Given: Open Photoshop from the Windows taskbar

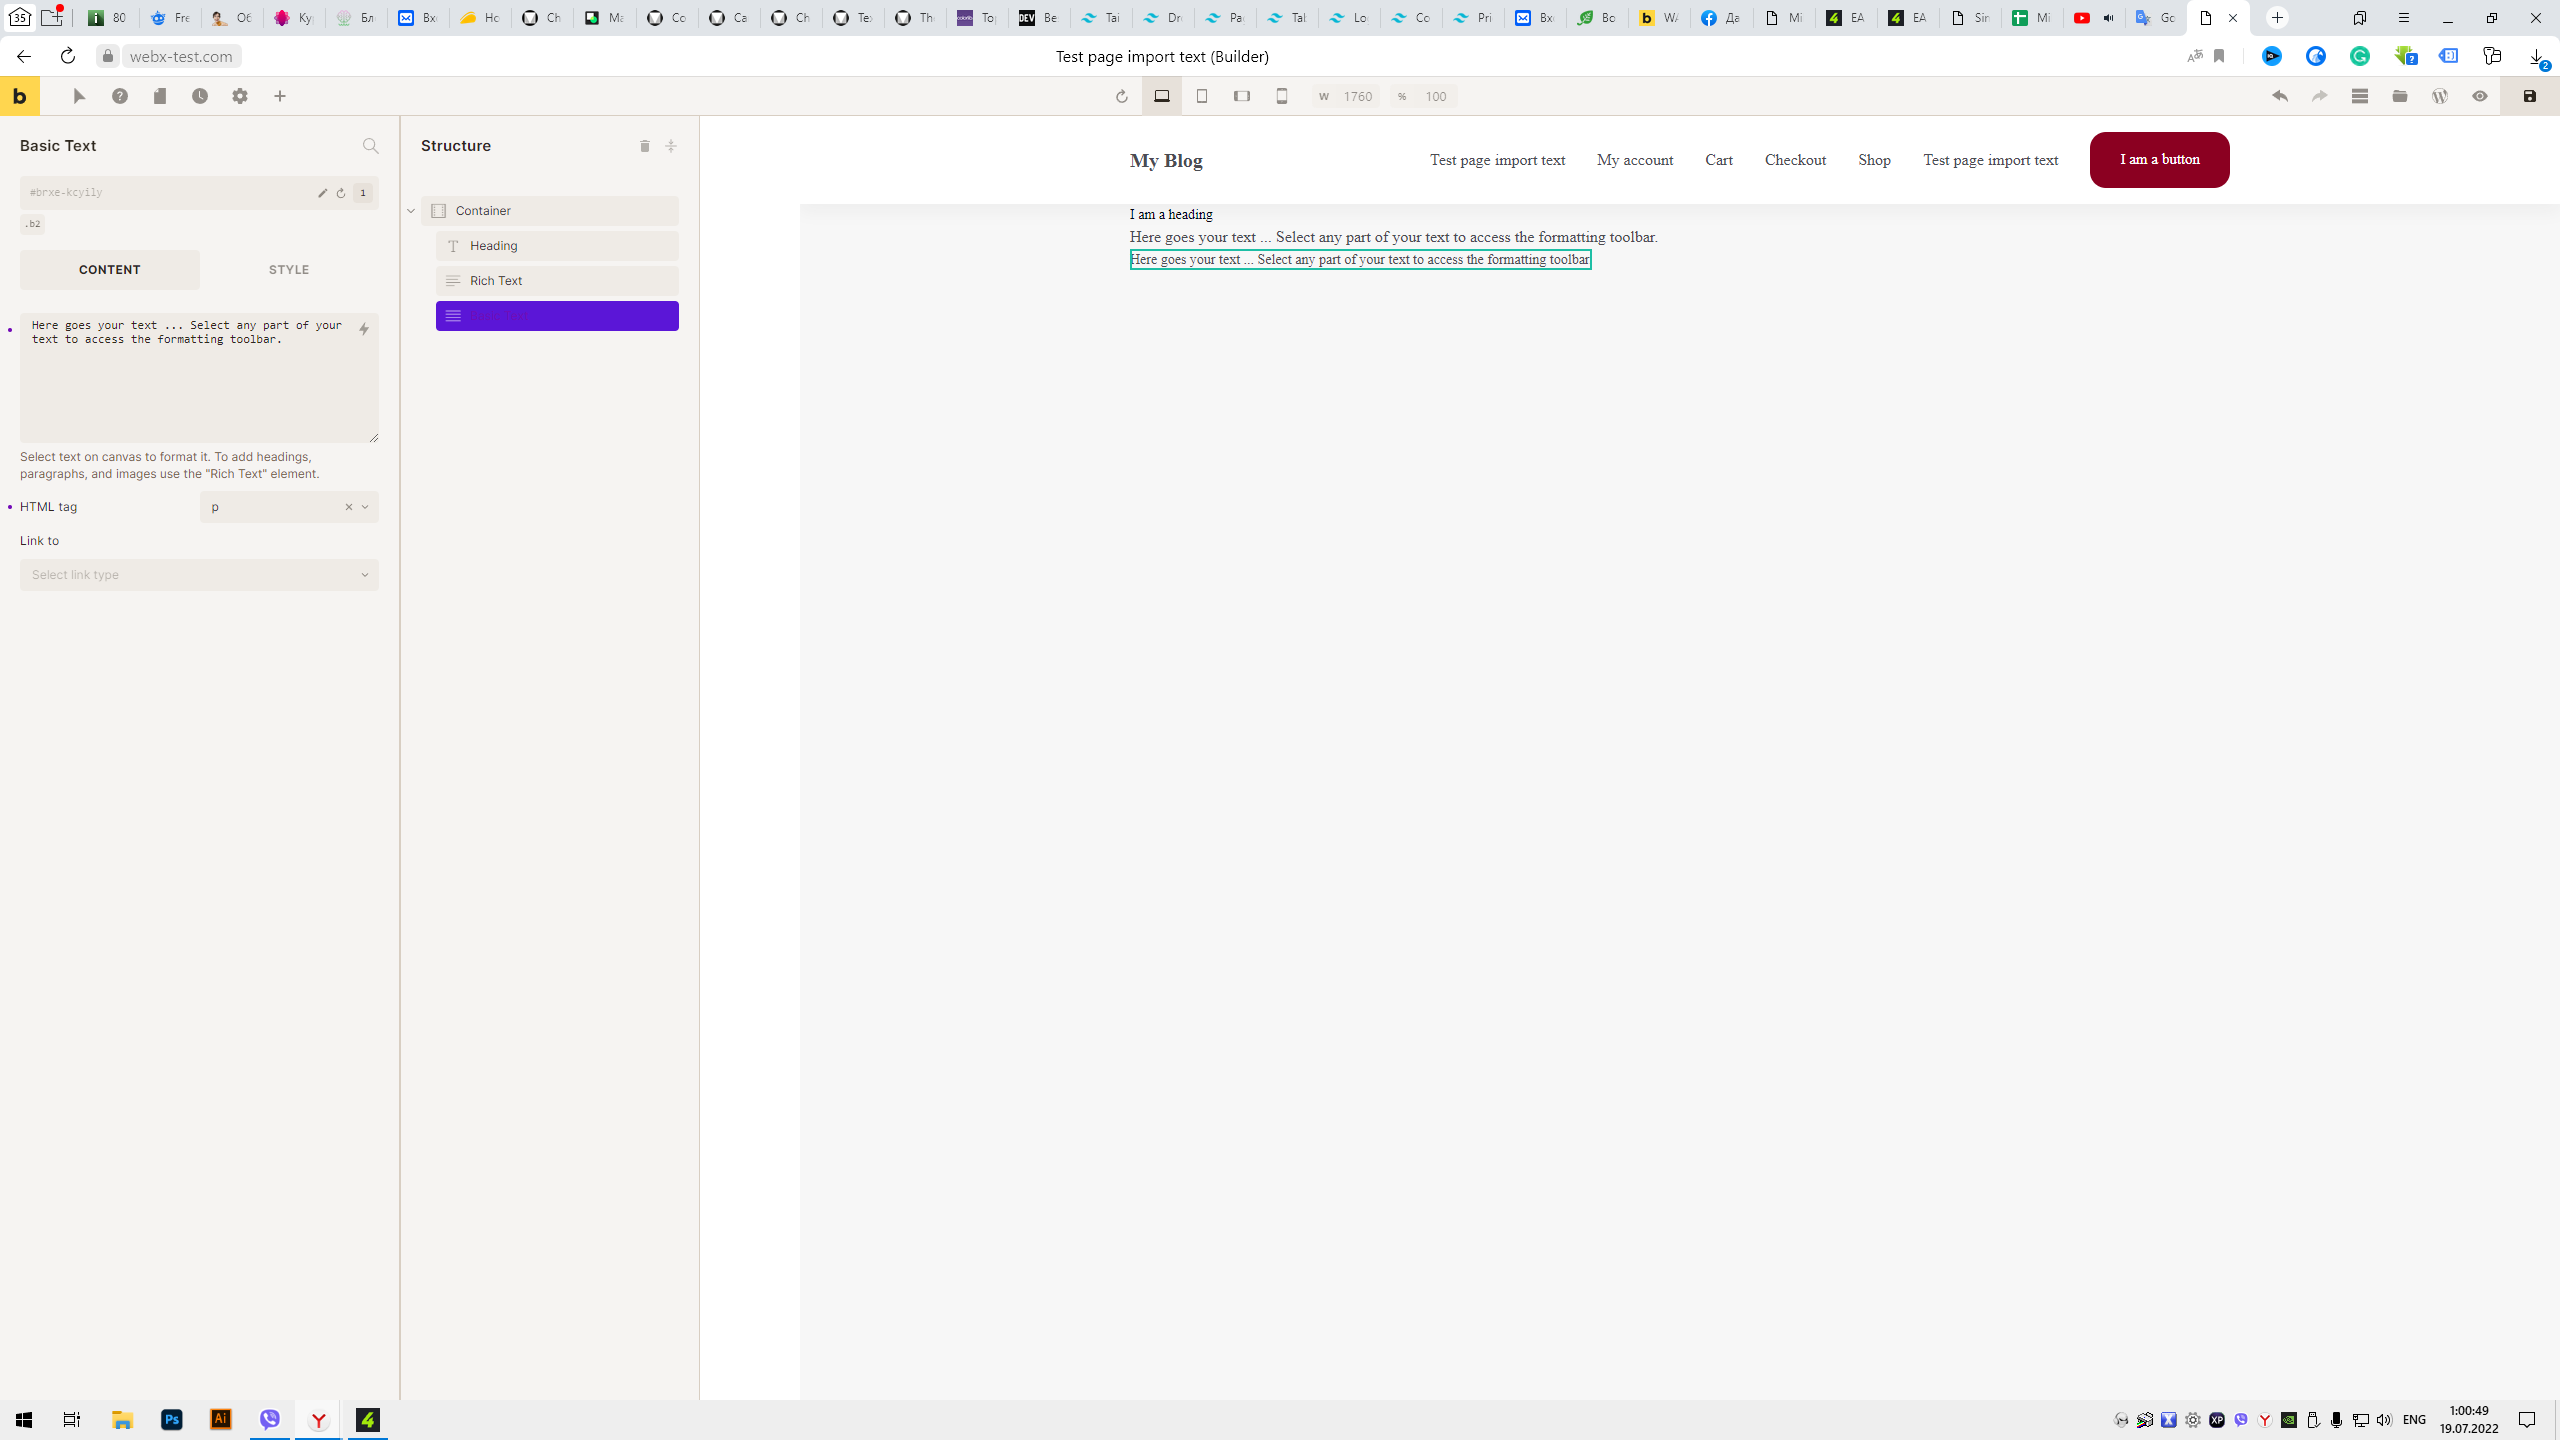Looking at the screenshot, I should 172,1420.
